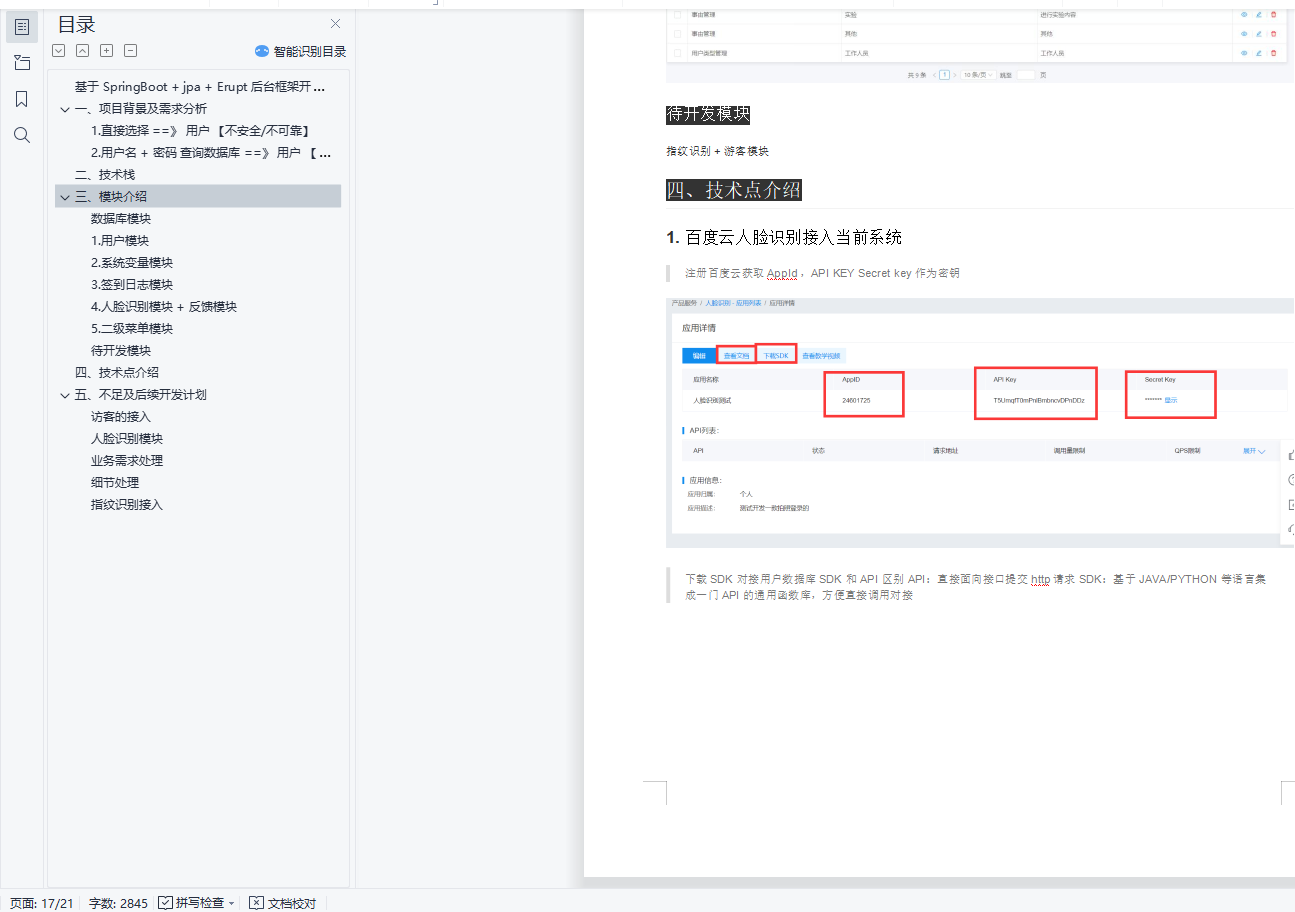The image size is (1295, 912).
Task: Toggle 拼写检查 spell check in status bar
Action: point(191,903)
